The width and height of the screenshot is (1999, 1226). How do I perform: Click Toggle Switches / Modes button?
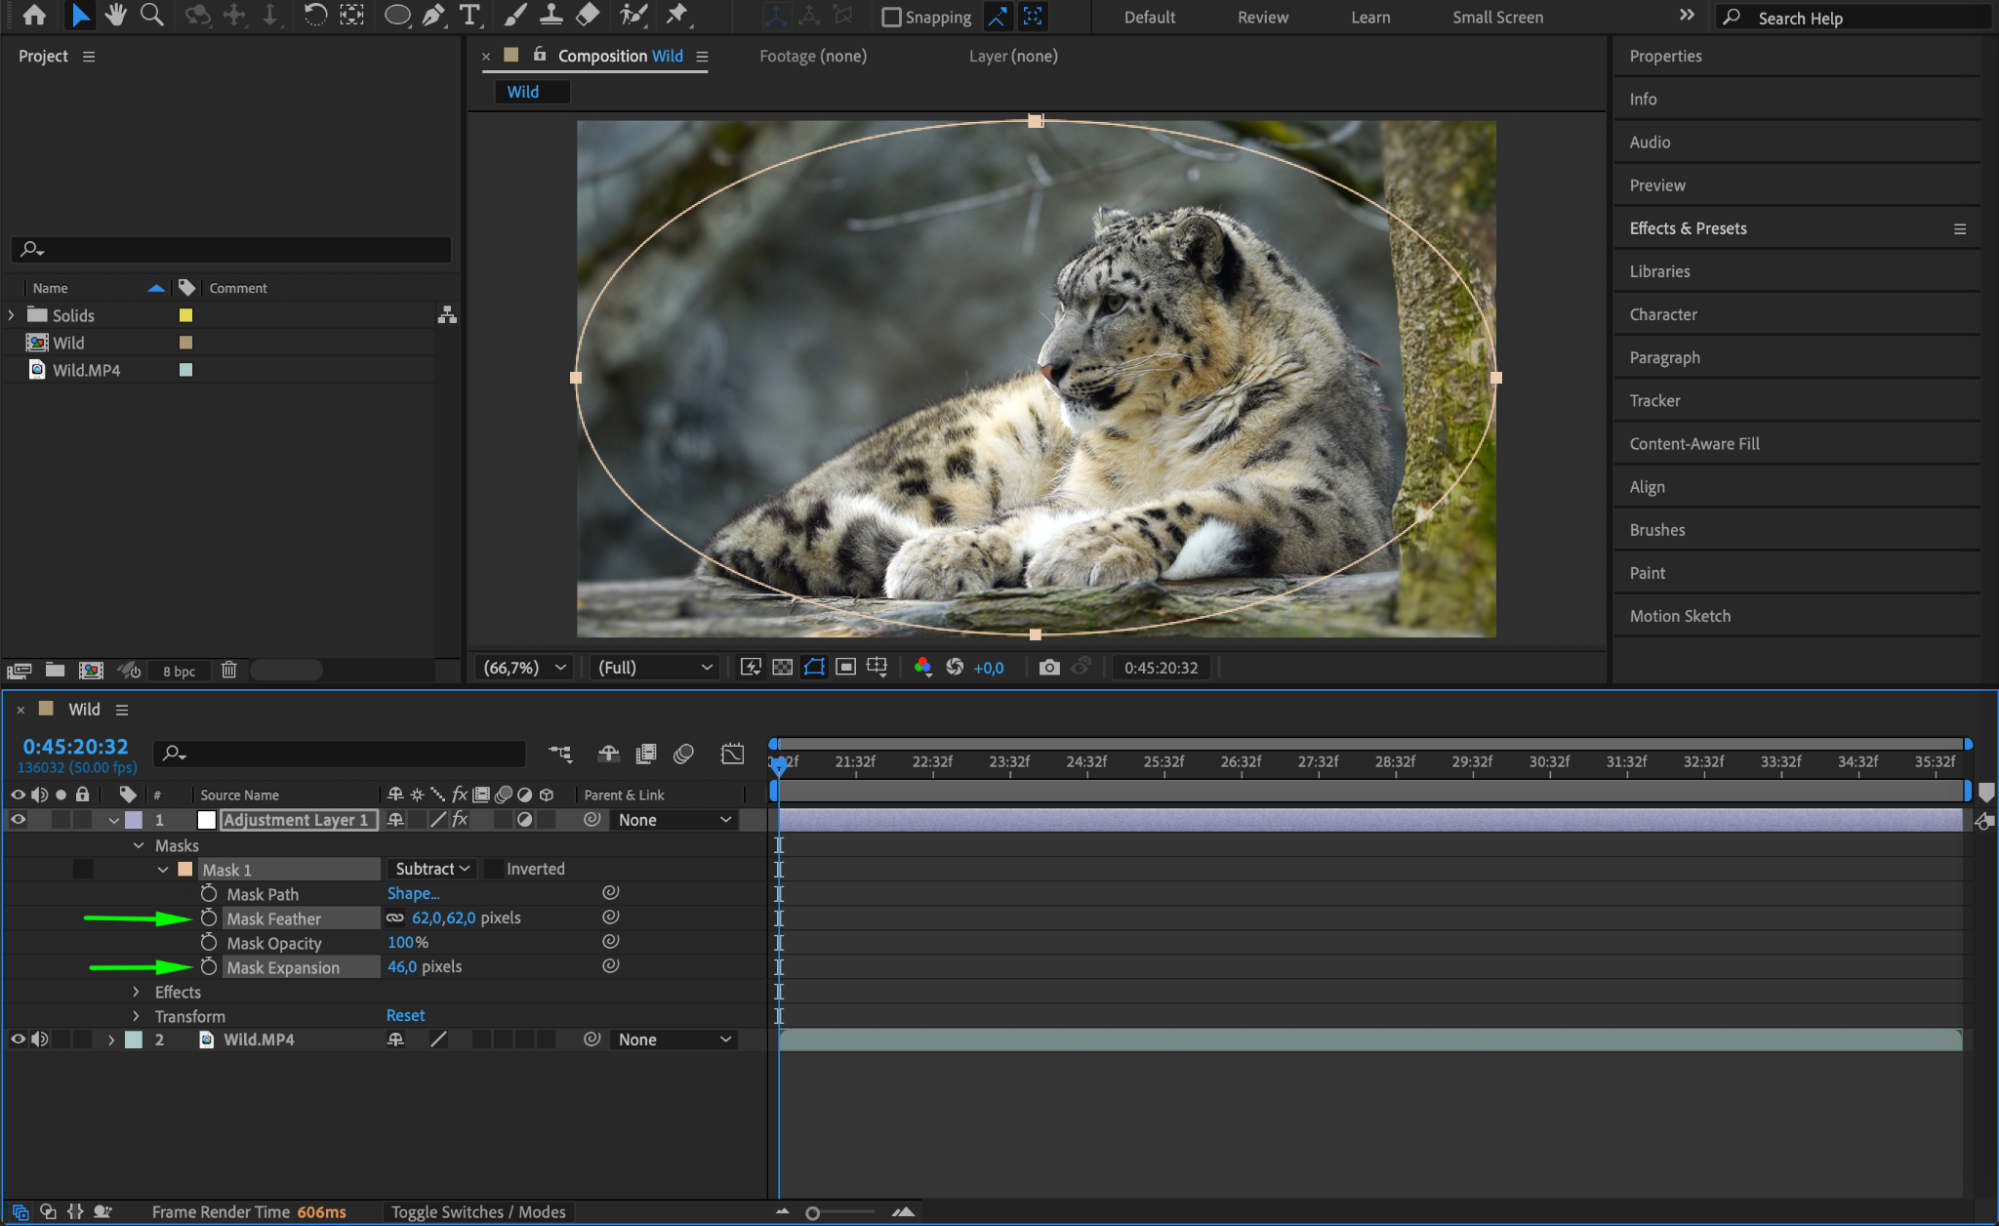(478, 1212)
